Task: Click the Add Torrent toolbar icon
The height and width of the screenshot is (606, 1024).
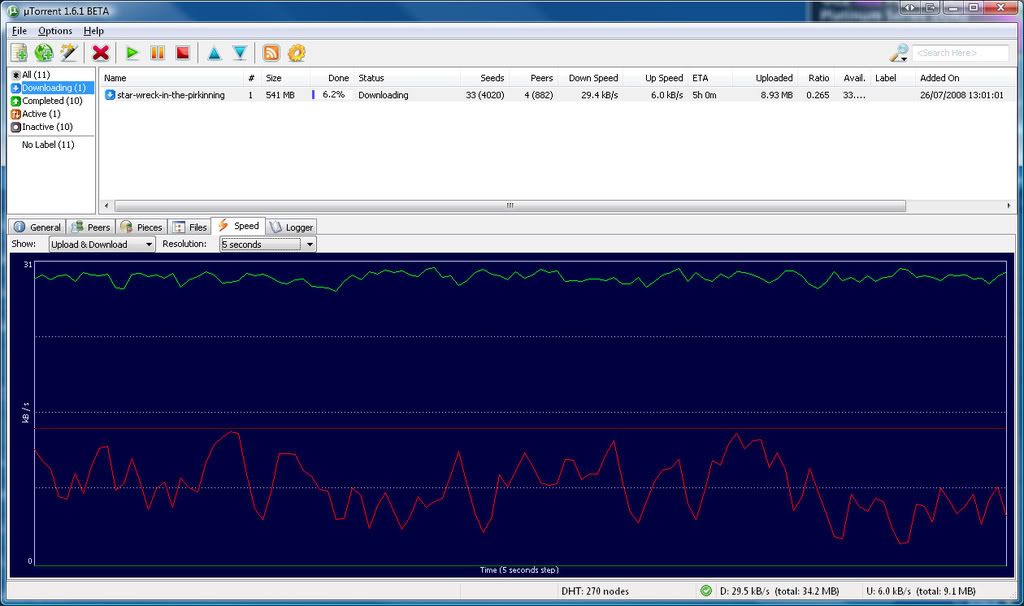Action: (x=19, y=53)
